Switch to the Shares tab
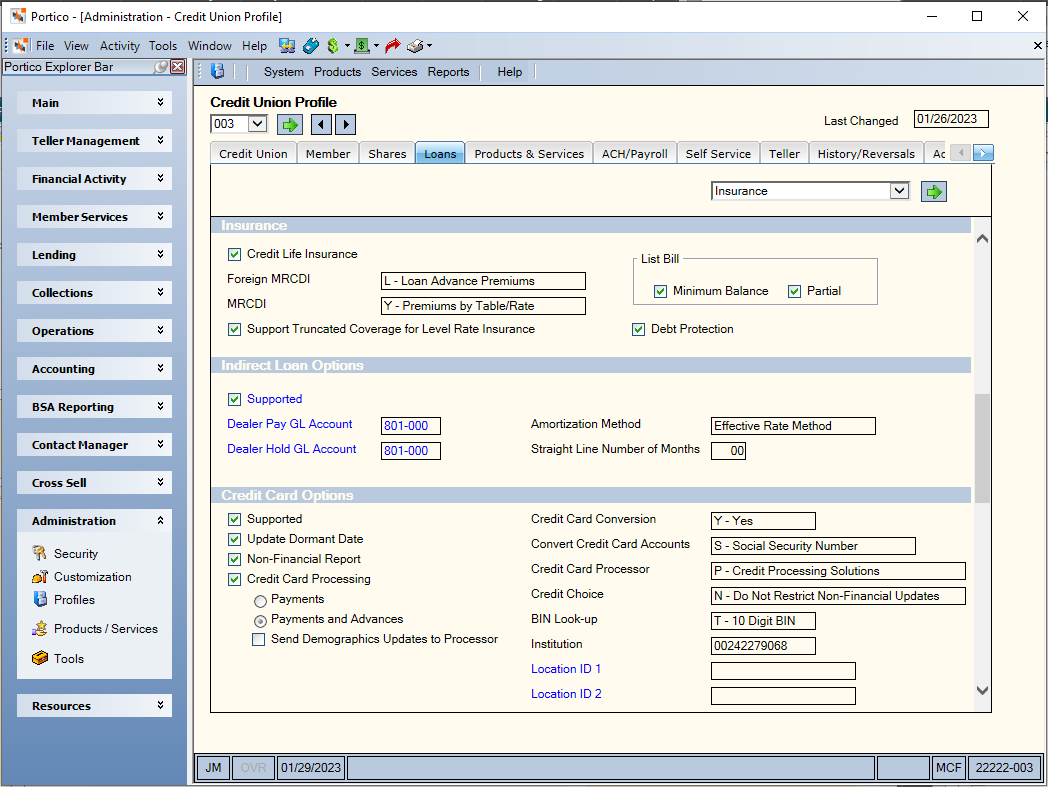1048x787 pixels. click(x=387, y=154)
